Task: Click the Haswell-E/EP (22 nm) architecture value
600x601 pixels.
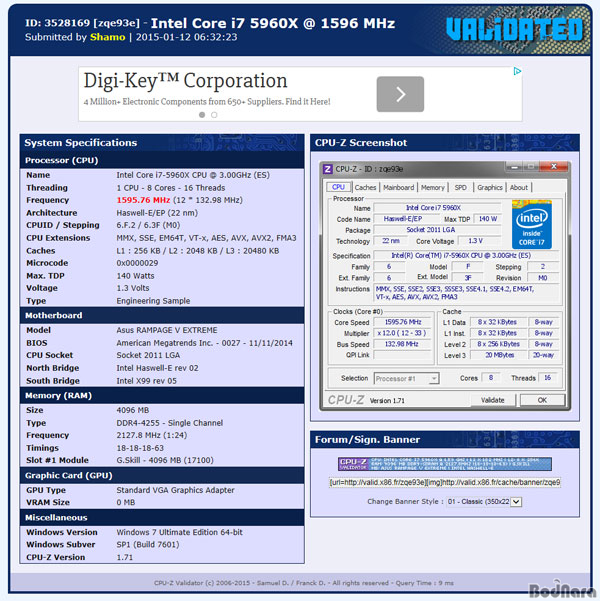Action: [157, 213]
